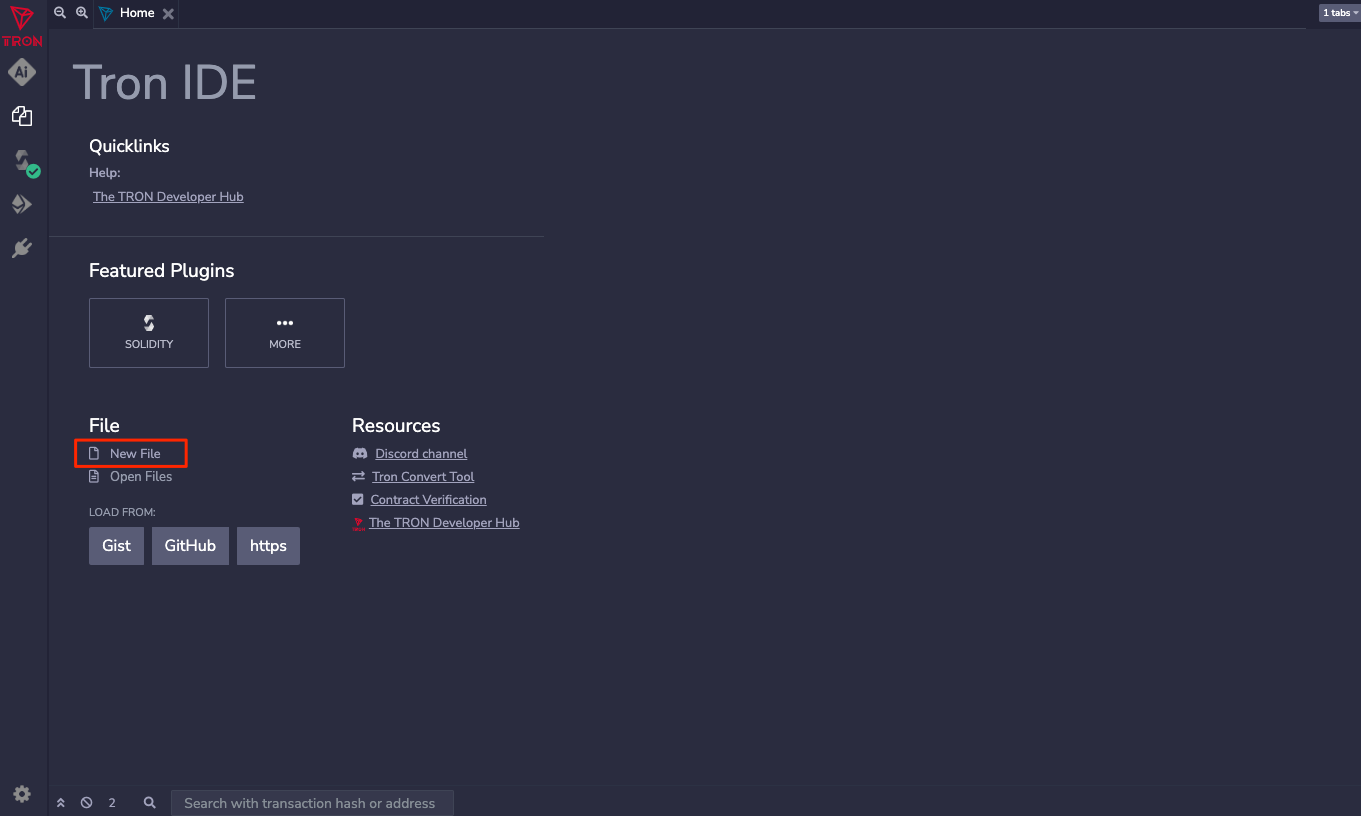Create a New File
Viewport: 1361px width, 816px height.
(135, 454)
